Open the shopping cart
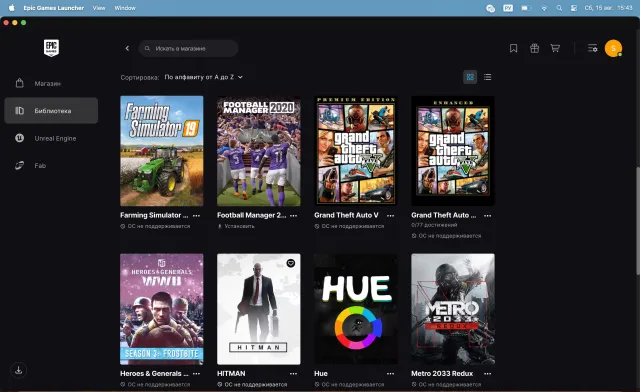 click(555, 48)
